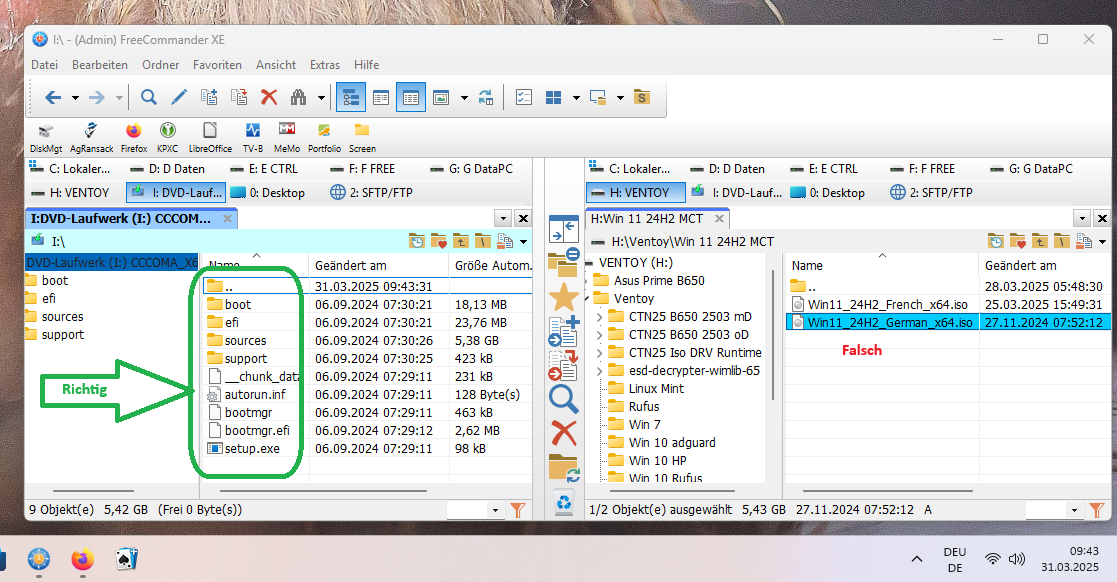The image size is (1117, 582).
Task: Close the I:DVD-Laufwerk tab
Action: point(227,219)
